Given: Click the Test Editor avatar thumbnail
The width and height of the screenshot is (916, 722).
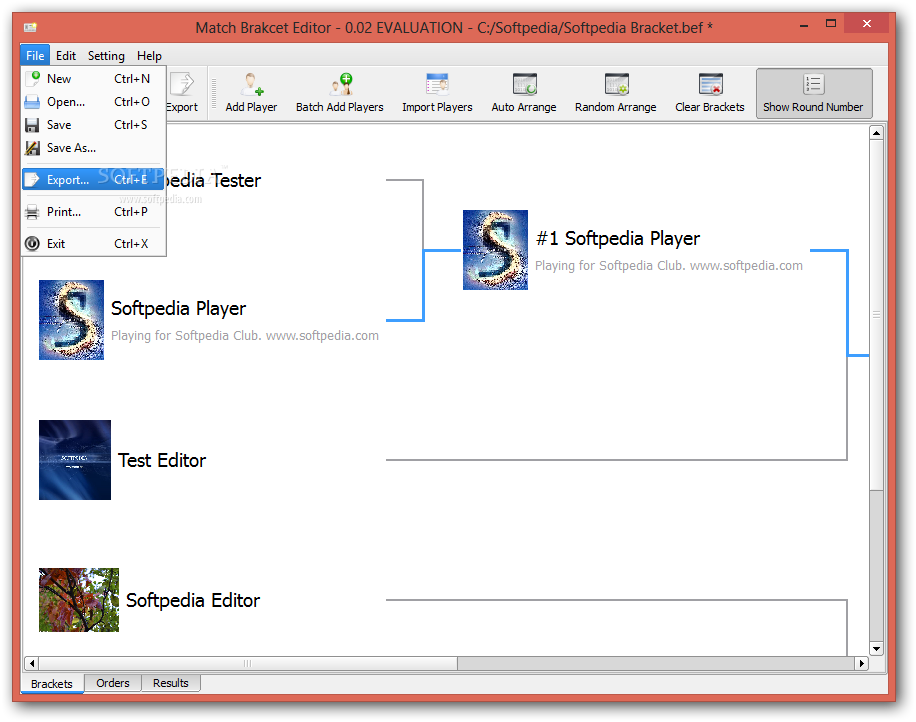Looking at the screenshot, I should click(x=75, y=460).
